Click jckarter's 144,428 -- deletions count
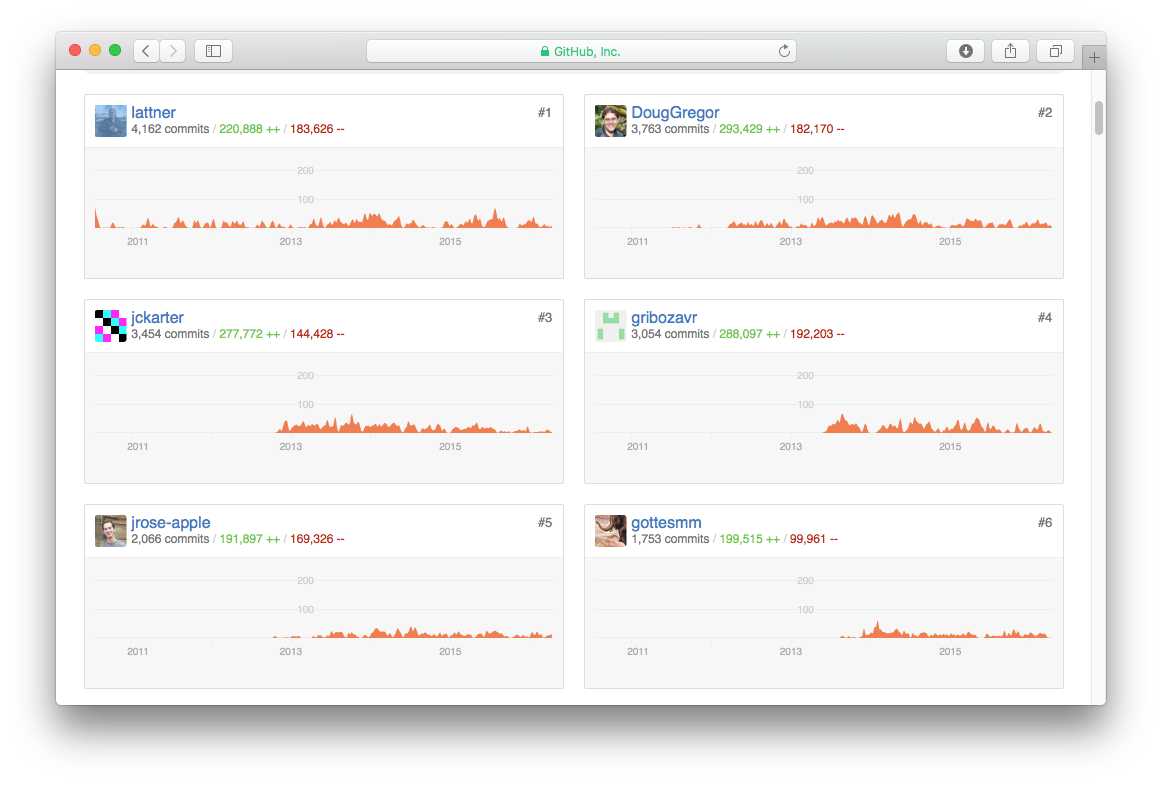Viewport: 1162px width, 785px height. pos(316,334)
